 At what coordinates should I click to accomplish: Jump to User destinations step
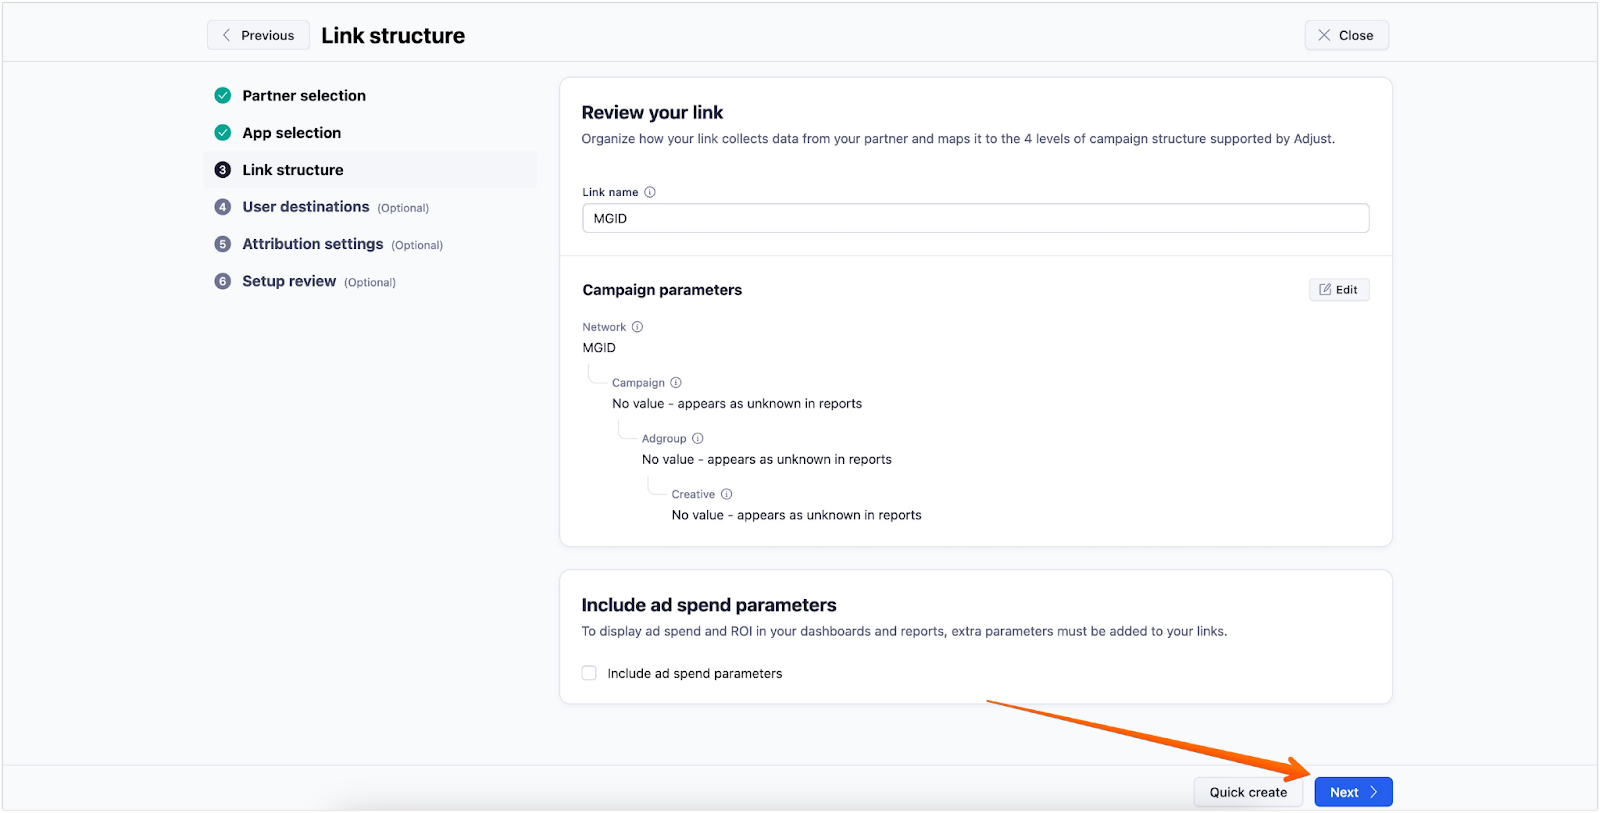[x=306, y=207]
